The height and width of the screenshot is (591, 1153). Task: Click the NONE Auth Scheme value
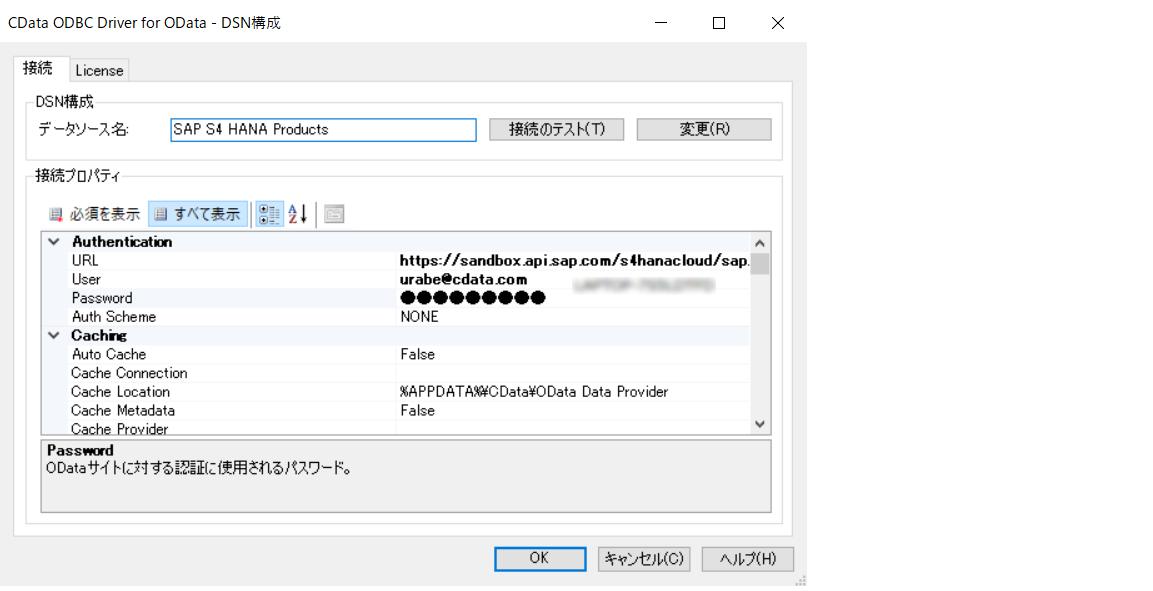click(x=419, y=317)
